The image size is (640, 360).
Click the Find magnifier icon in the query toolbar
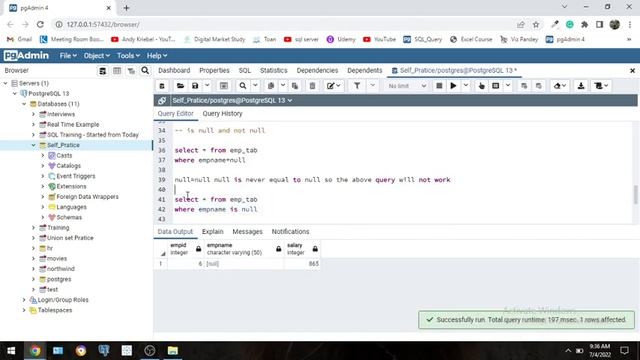click(243, 86)
